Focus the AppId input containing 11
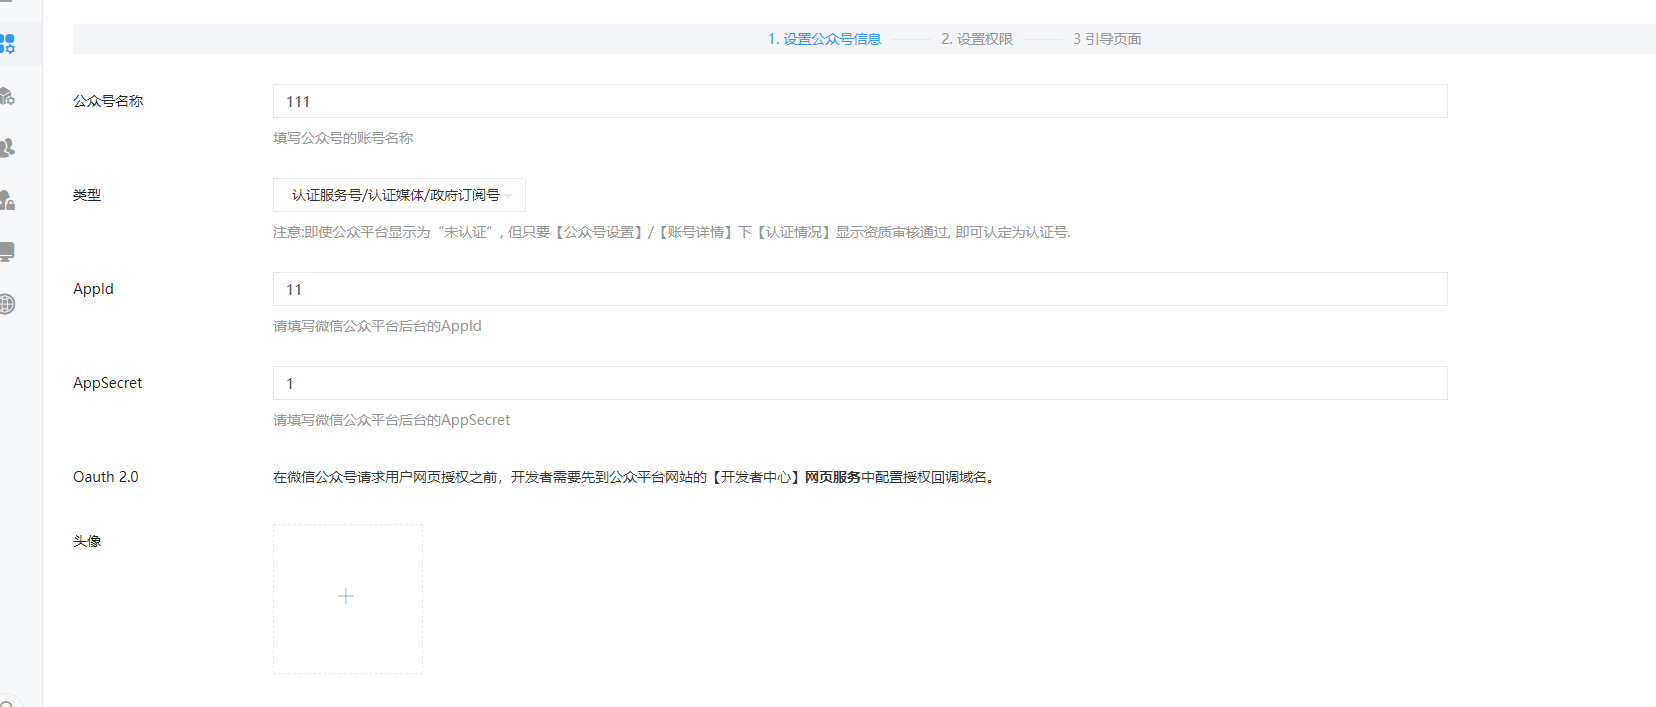Image resolution: width=1656 pixels, height=707 pixels. pyautogui.click(x=860, y=289)
